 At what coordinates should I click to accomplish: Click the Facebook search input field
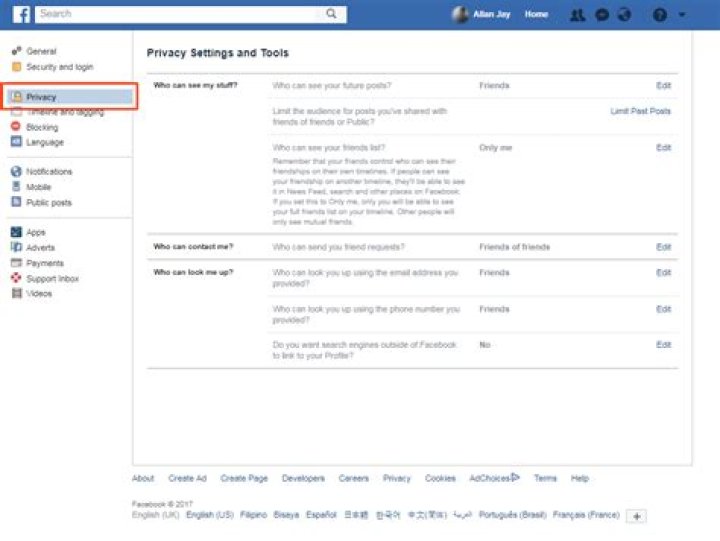coord(178,14)
